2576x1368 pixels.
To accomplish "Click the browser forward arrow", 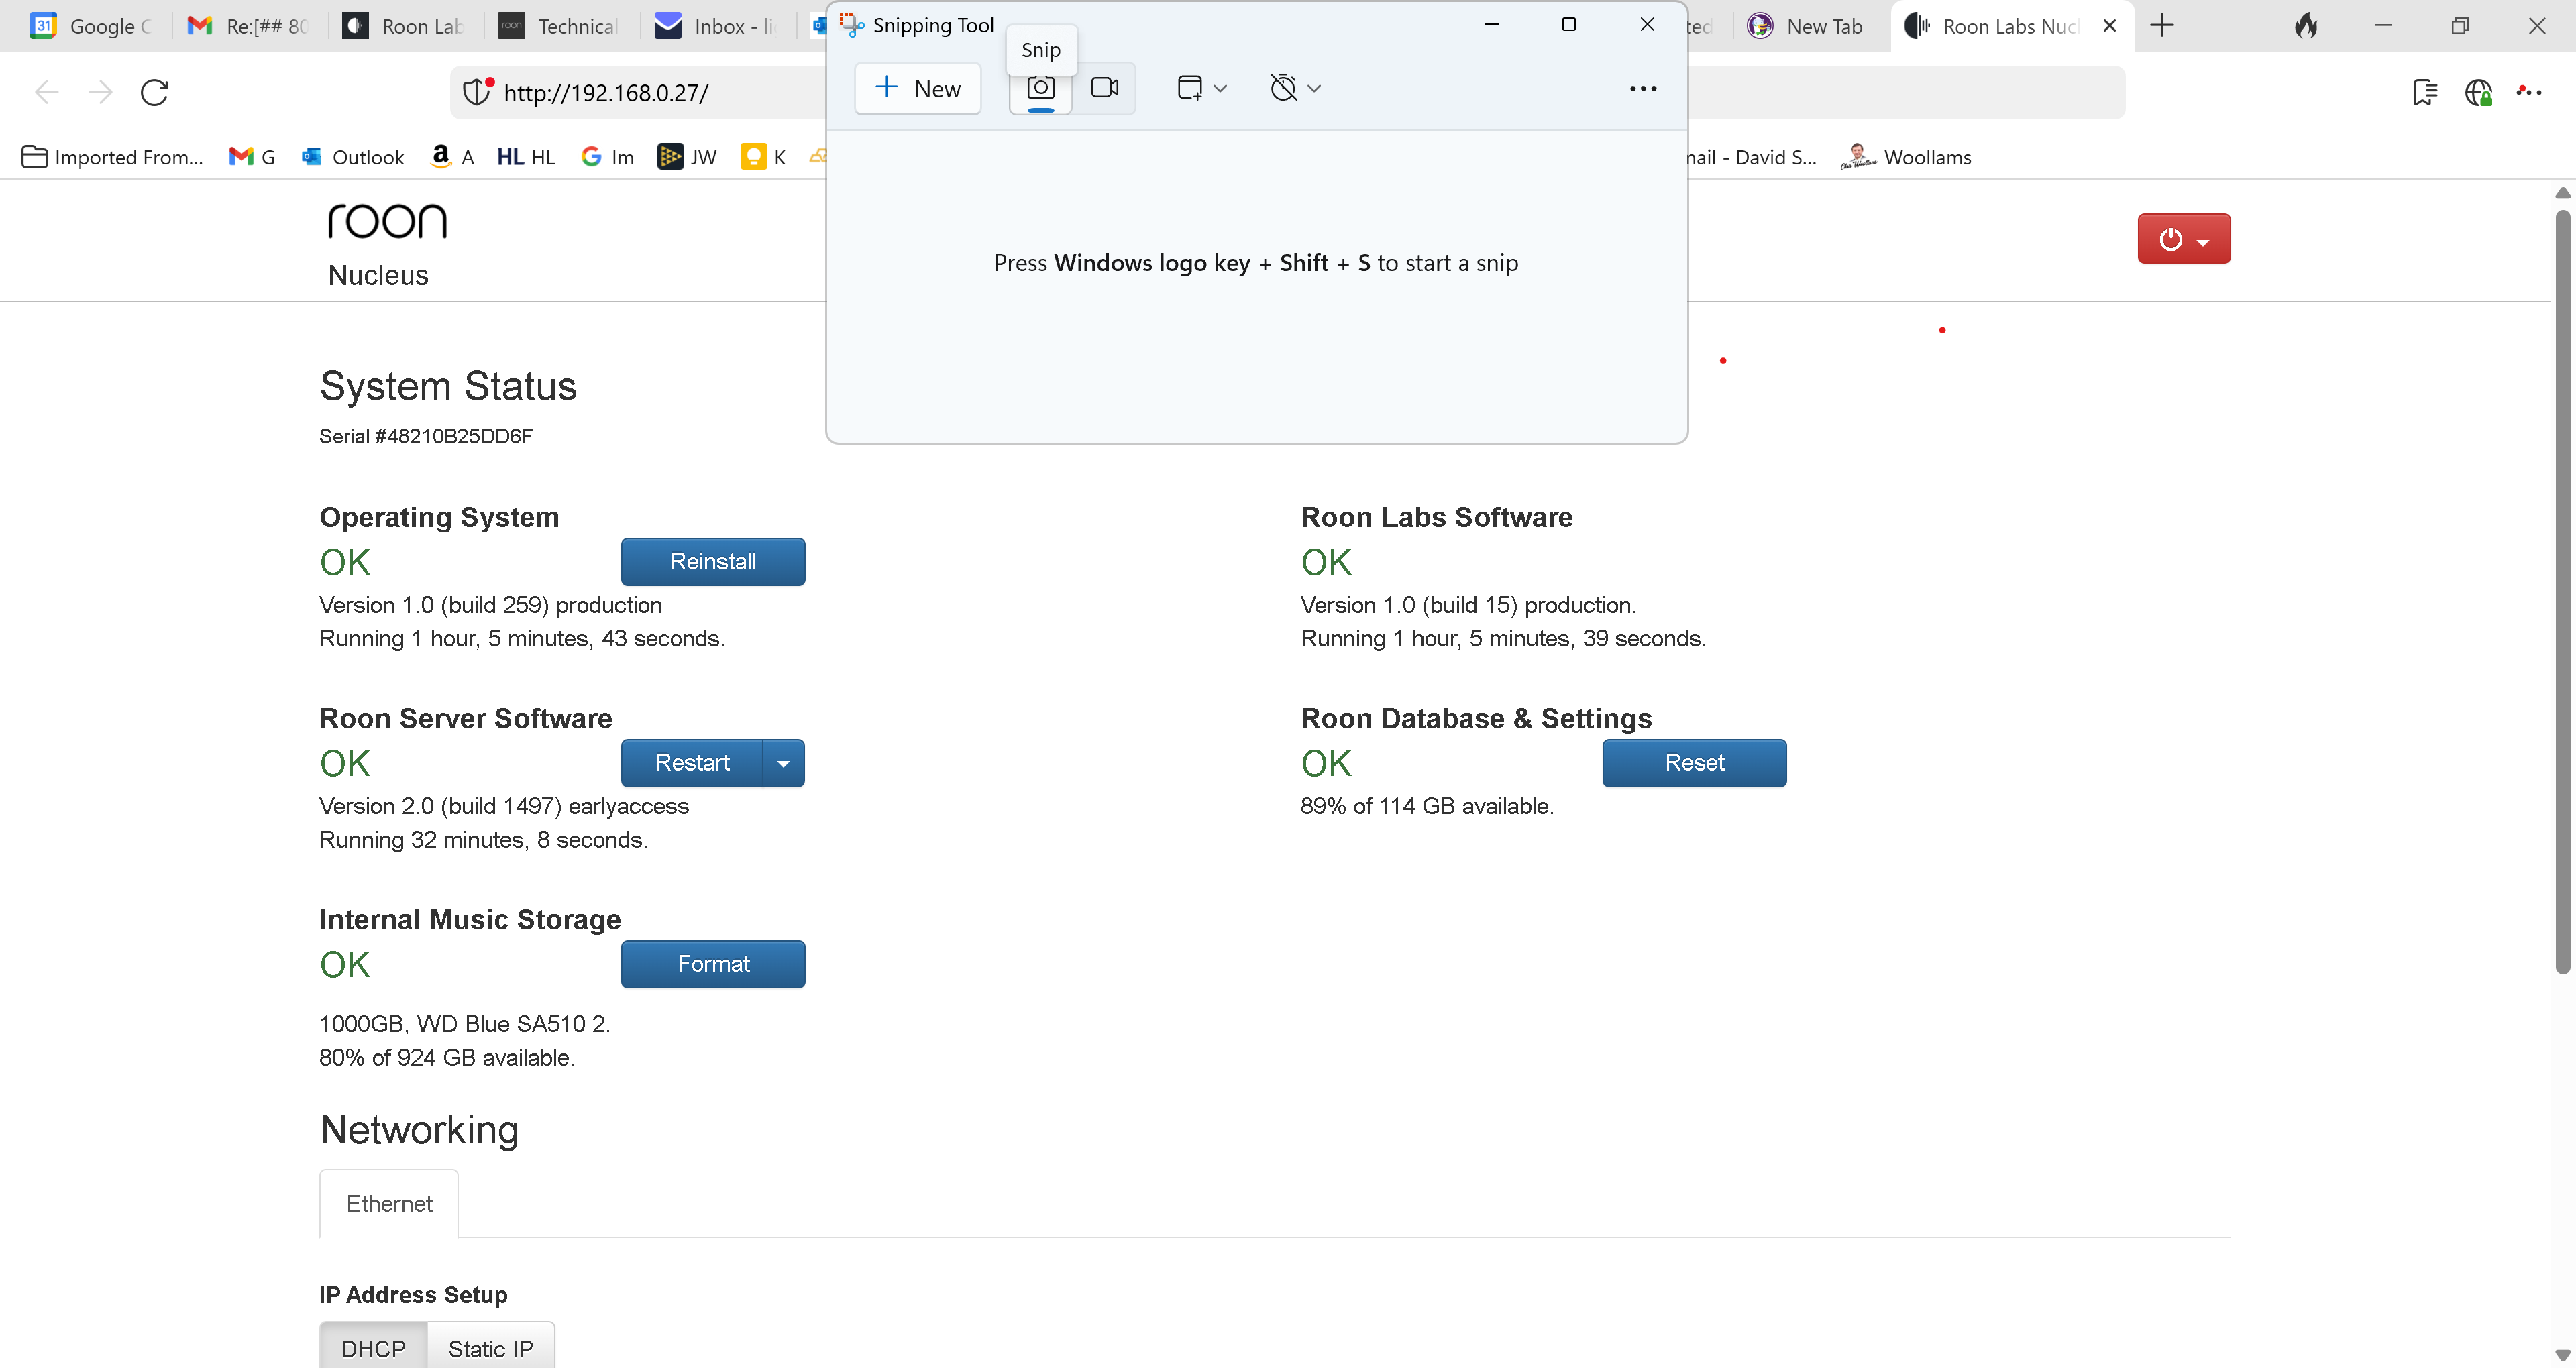I will coord(100,92).
